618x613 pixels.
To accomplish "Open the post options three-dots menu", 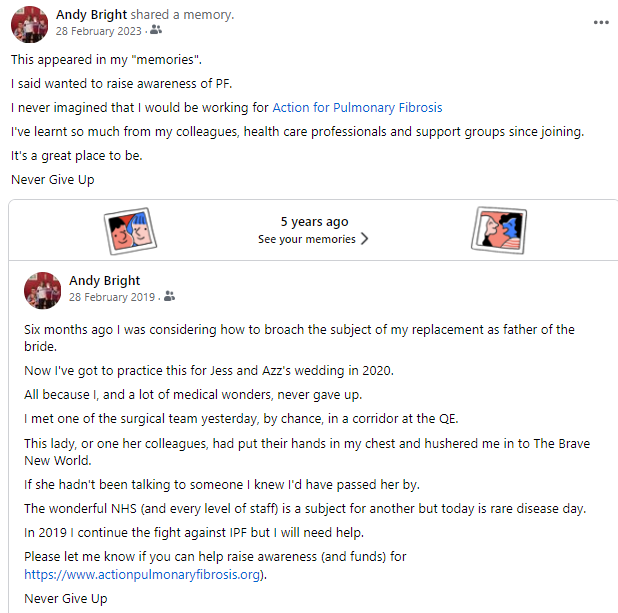I will click(x=600, y=22).
